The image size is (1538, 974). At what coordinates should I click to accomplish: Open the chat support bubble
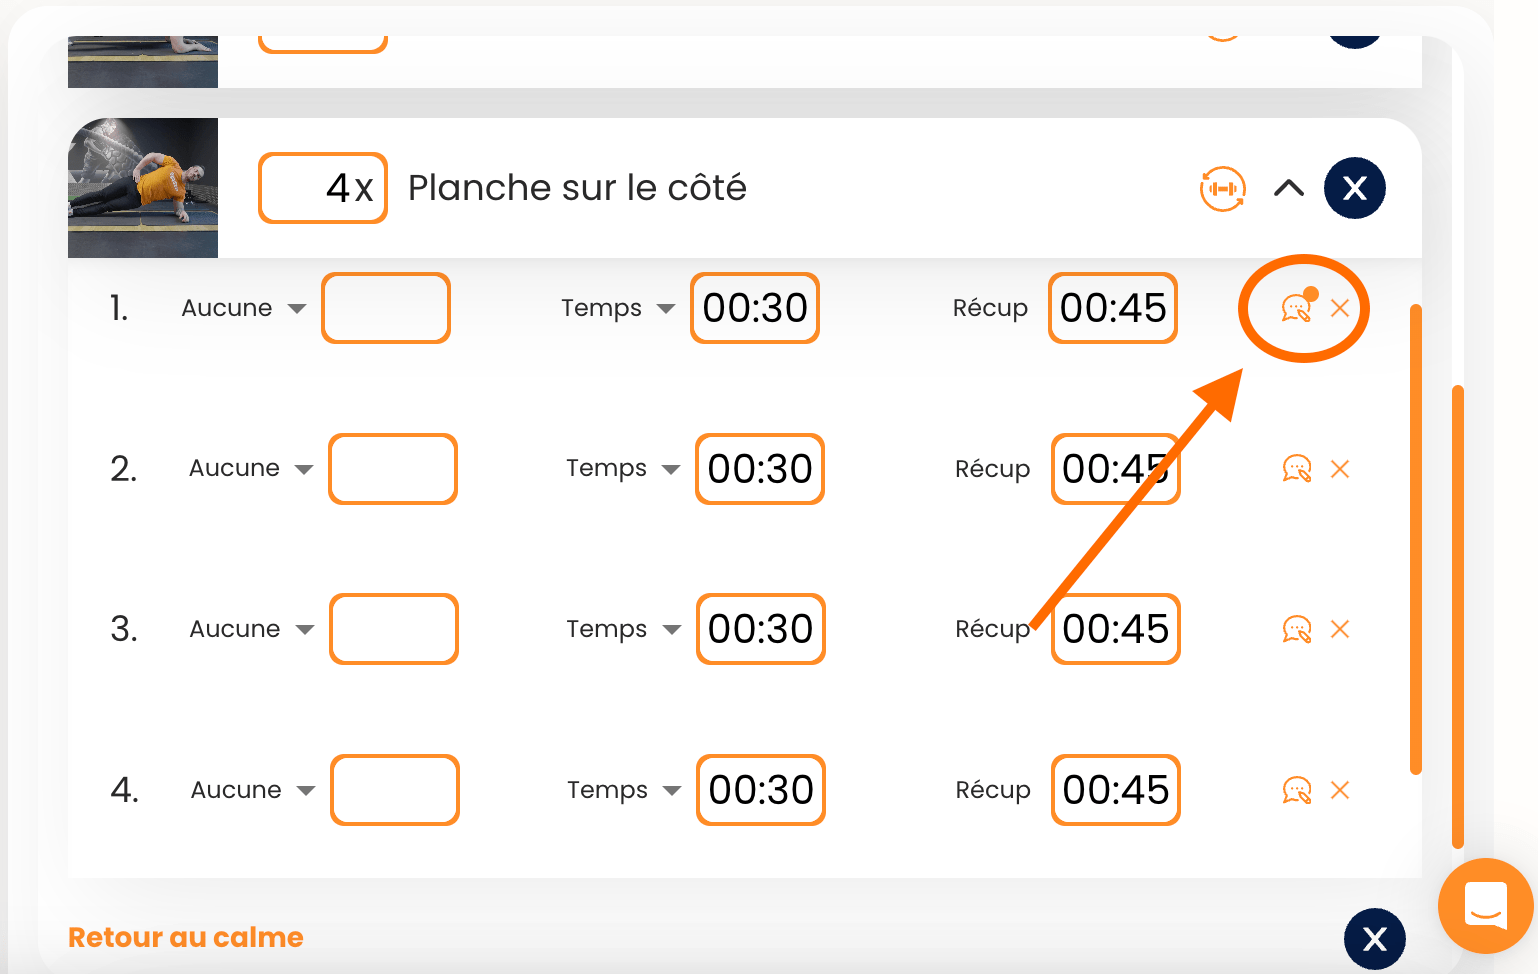pyautogui.click(x=1486, y=906)
